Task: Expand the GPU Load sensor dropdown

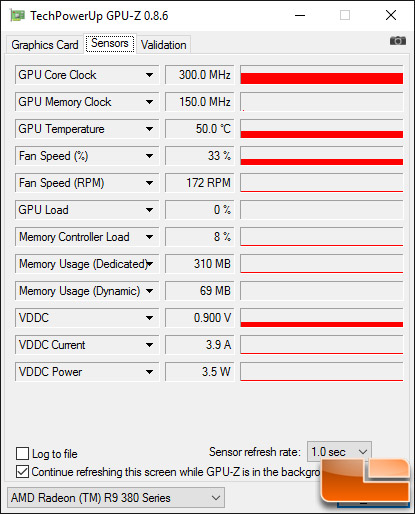Action: 149,210
